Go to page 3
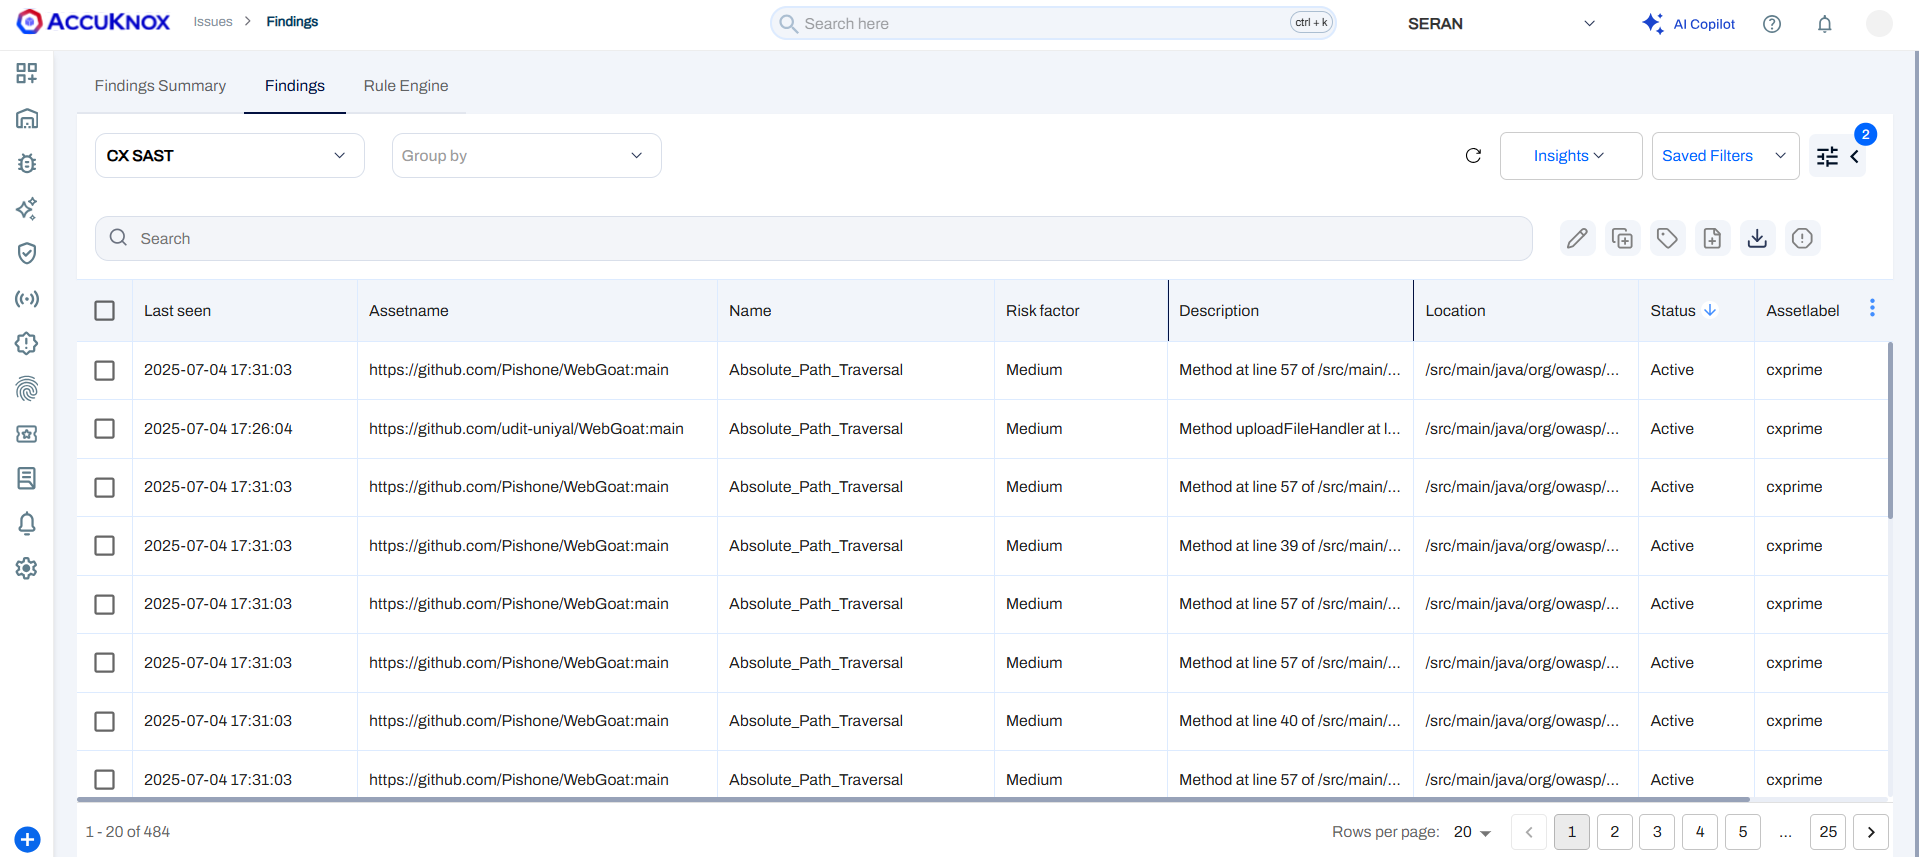 tap(1657, 832)
